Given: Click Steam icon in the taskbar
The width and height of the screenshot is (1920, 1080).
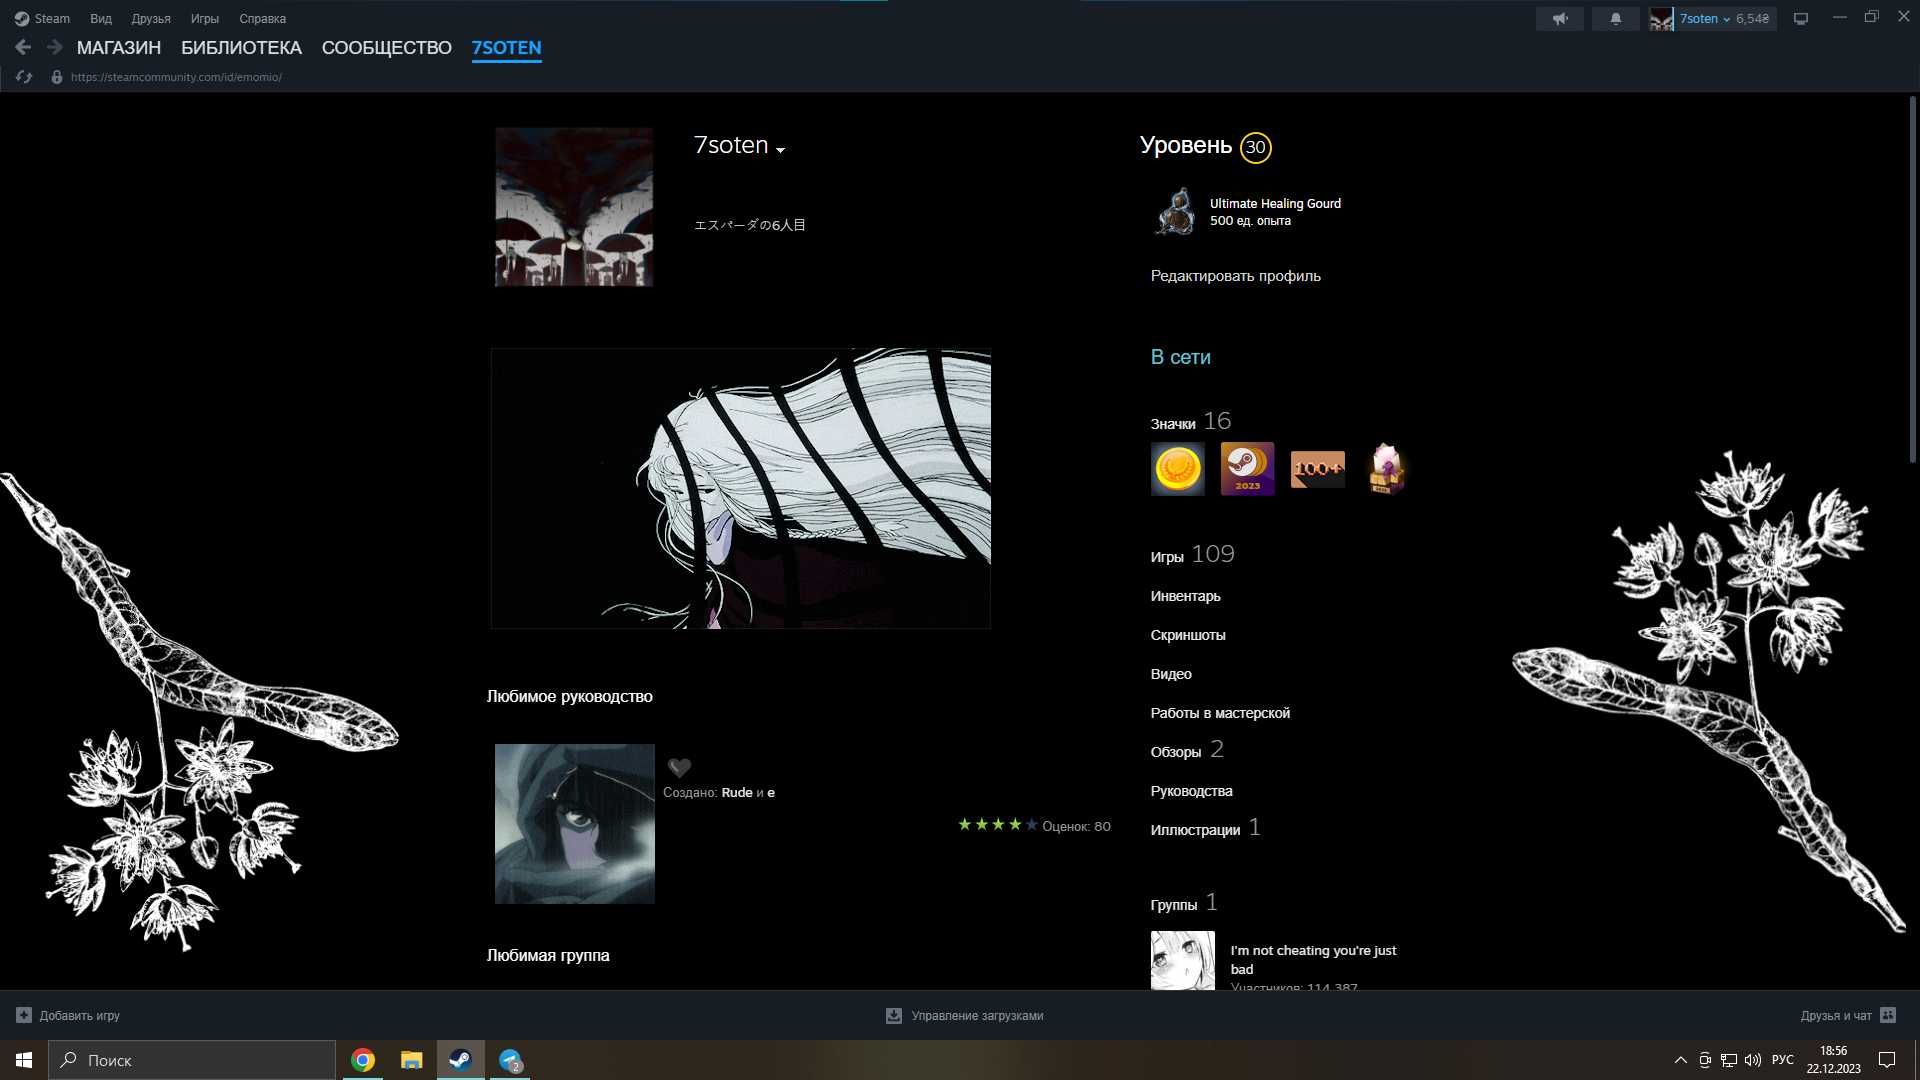Looking at the screenshot, I should (461, 1060).
